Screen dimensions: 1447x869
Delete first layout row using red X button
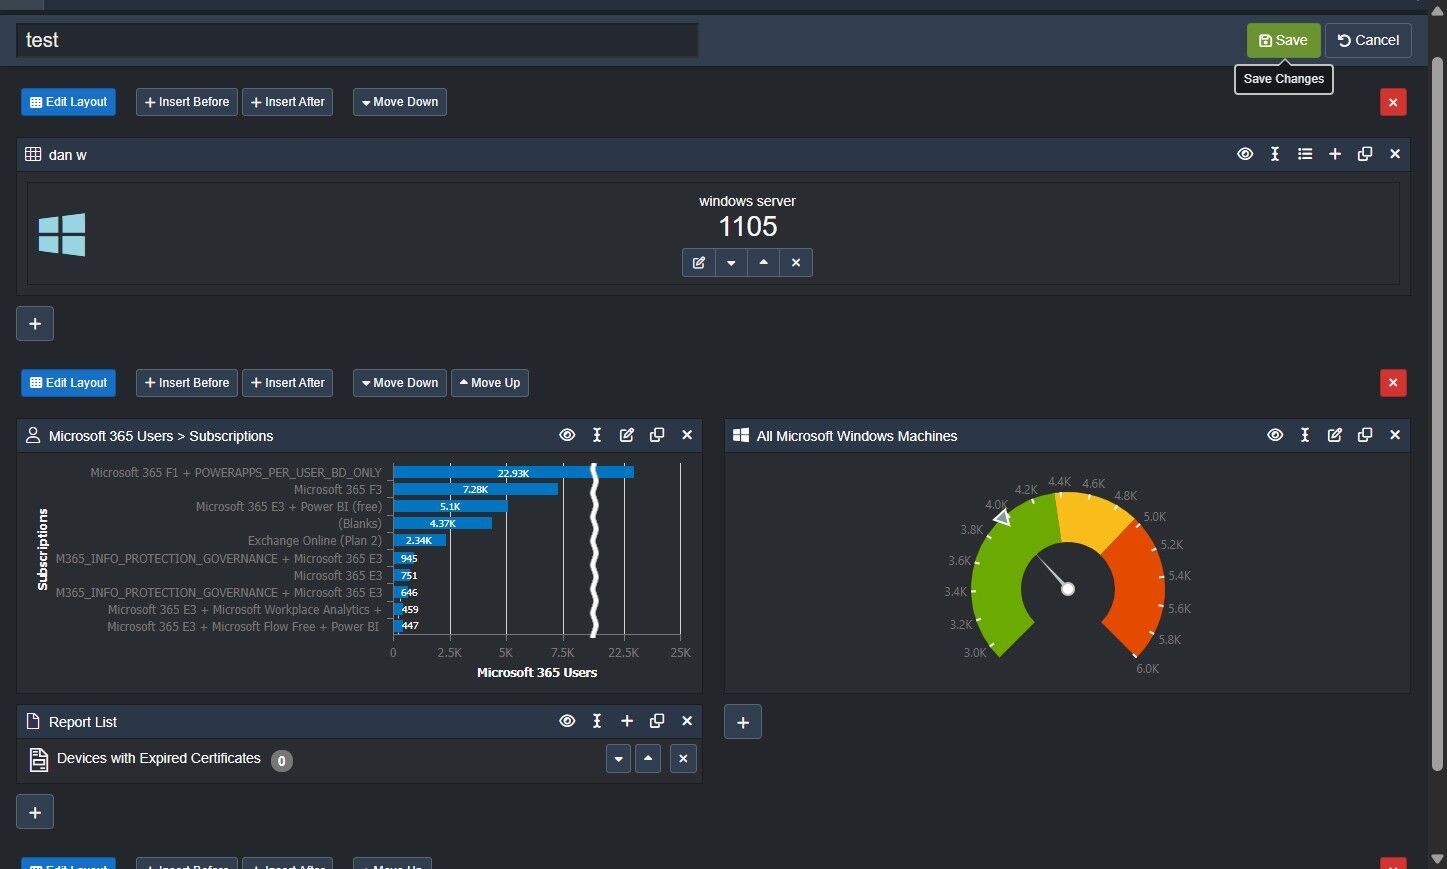pos(1393,102)
